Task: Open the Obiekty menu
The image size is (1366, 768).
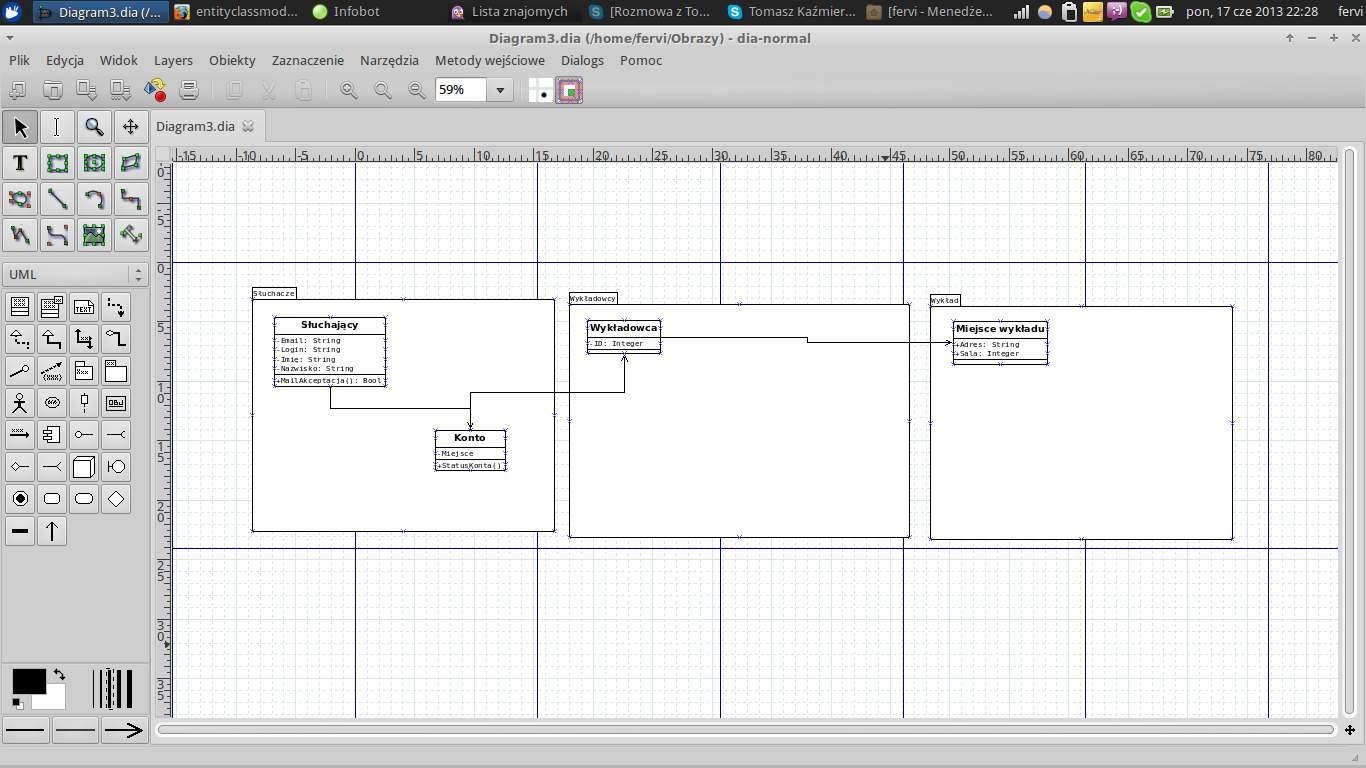Action: (232, 60)
